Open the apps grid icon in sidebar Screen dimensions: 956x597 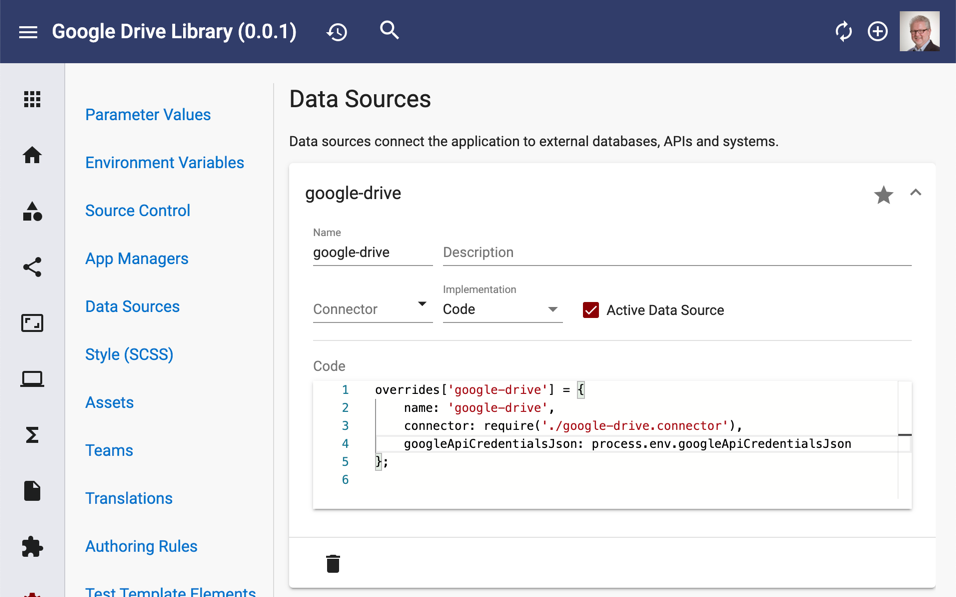coord(32,99)
